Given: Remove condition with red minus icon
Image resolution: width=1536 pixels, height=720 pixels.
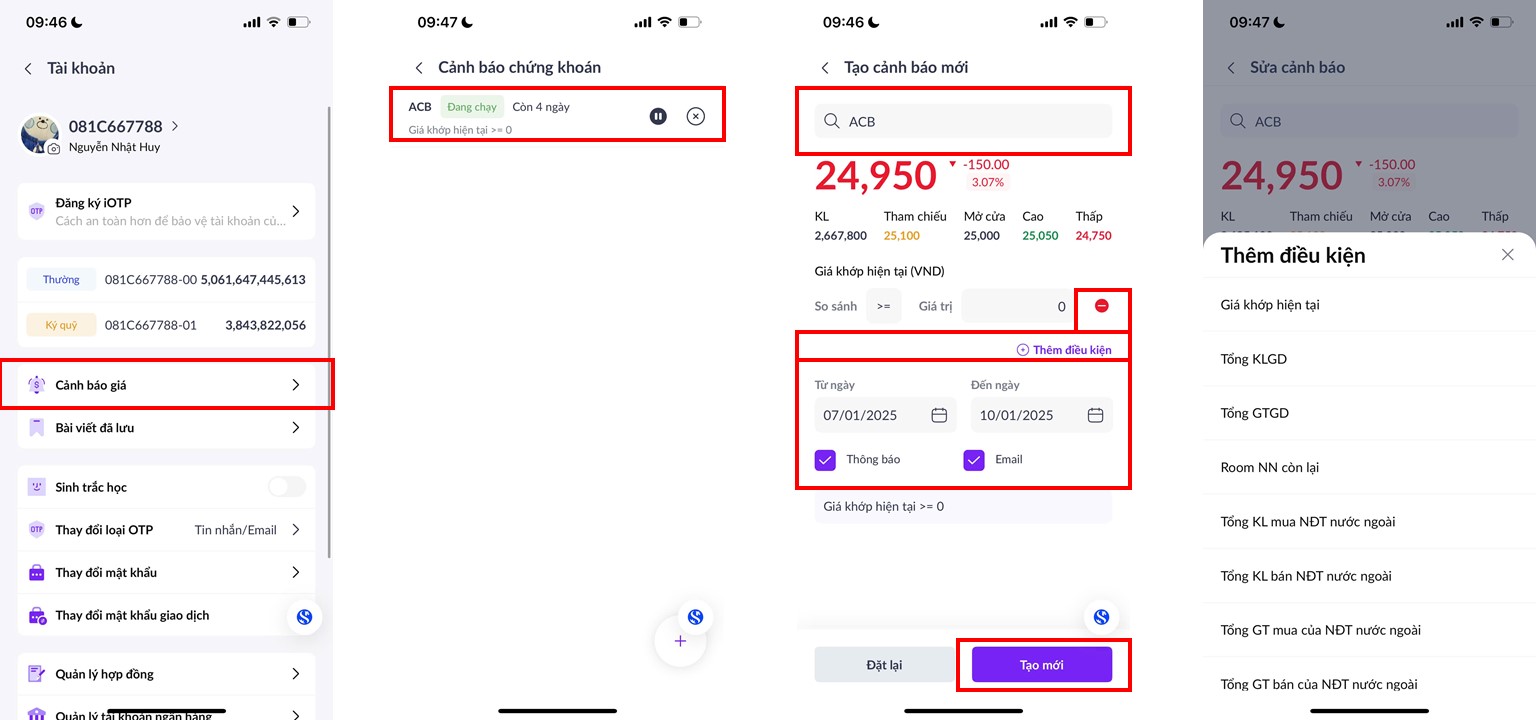Looking at the screenshot, I should 1101,306.
